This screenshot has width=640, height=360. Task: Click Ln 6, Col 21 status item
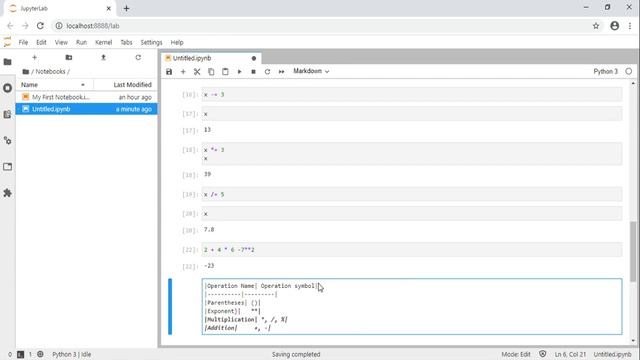coord(570,354)
